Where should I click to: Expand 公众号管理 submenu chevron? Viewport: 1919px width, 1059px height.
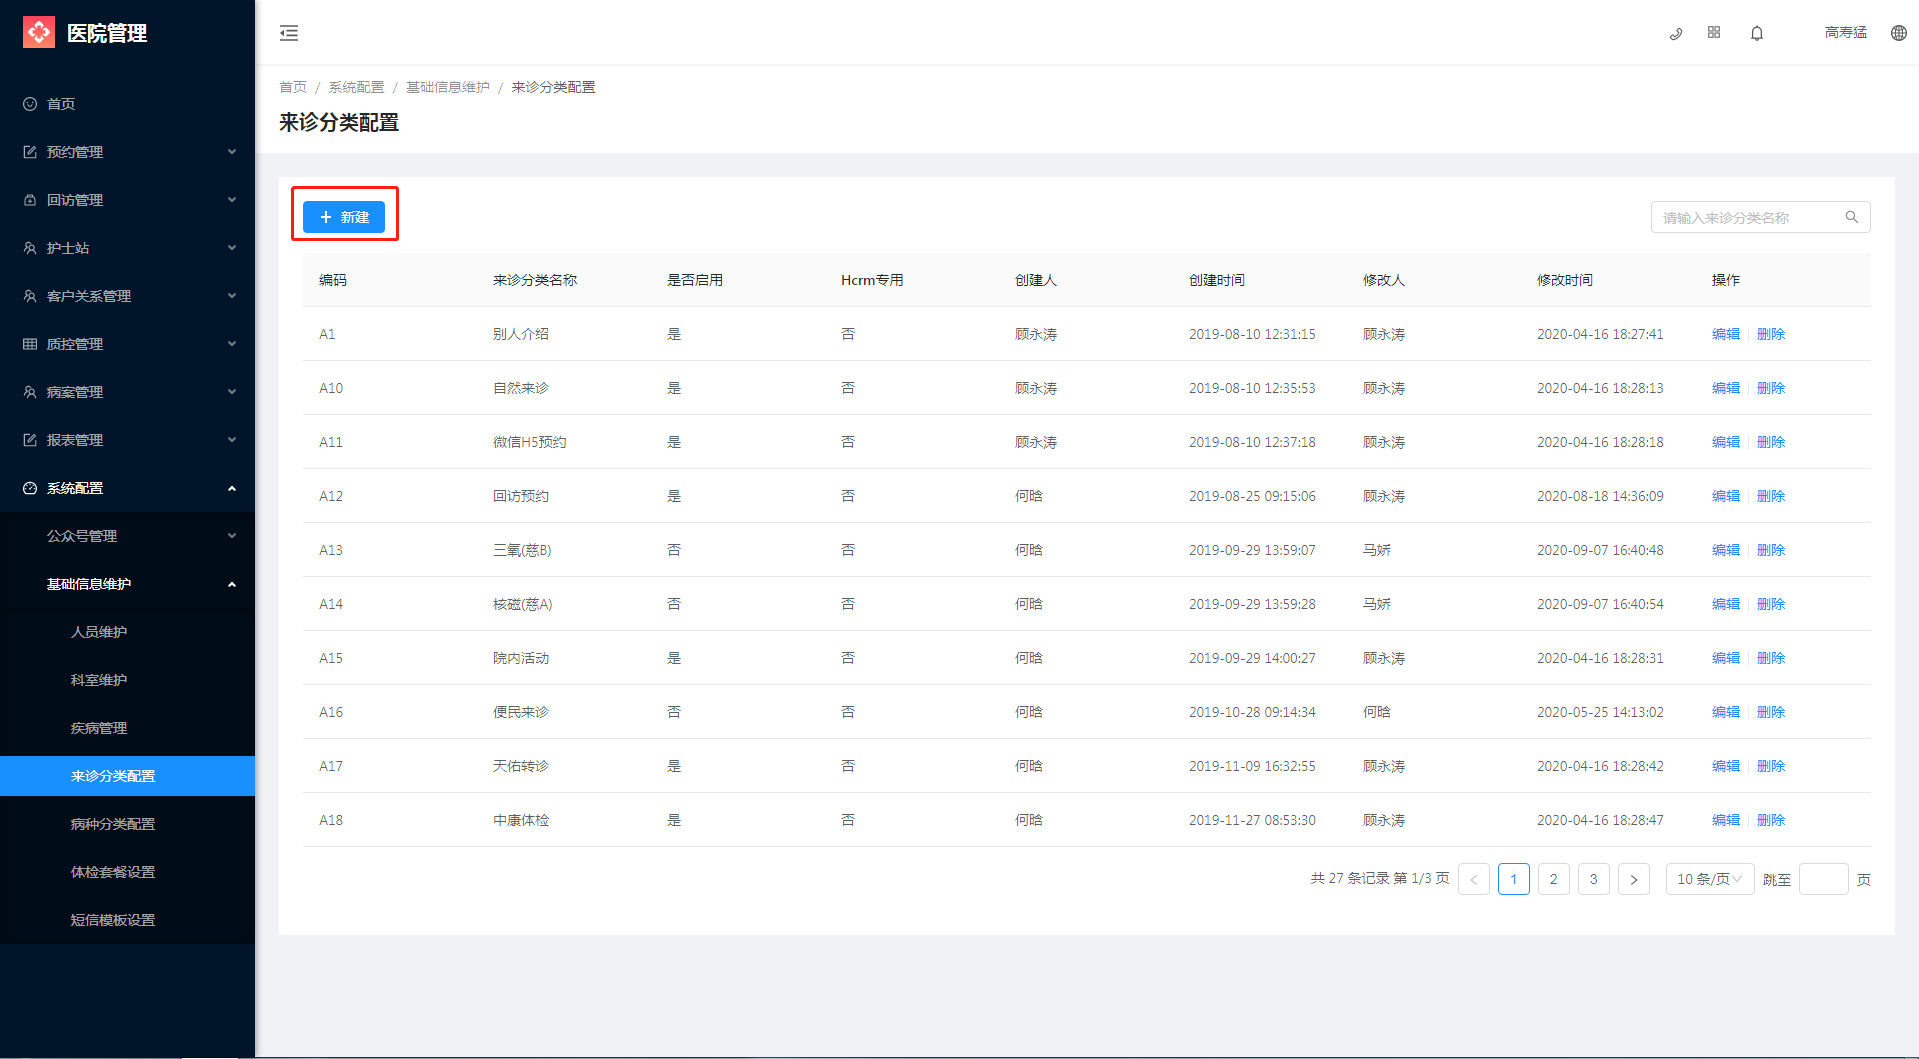coord(232,536)
